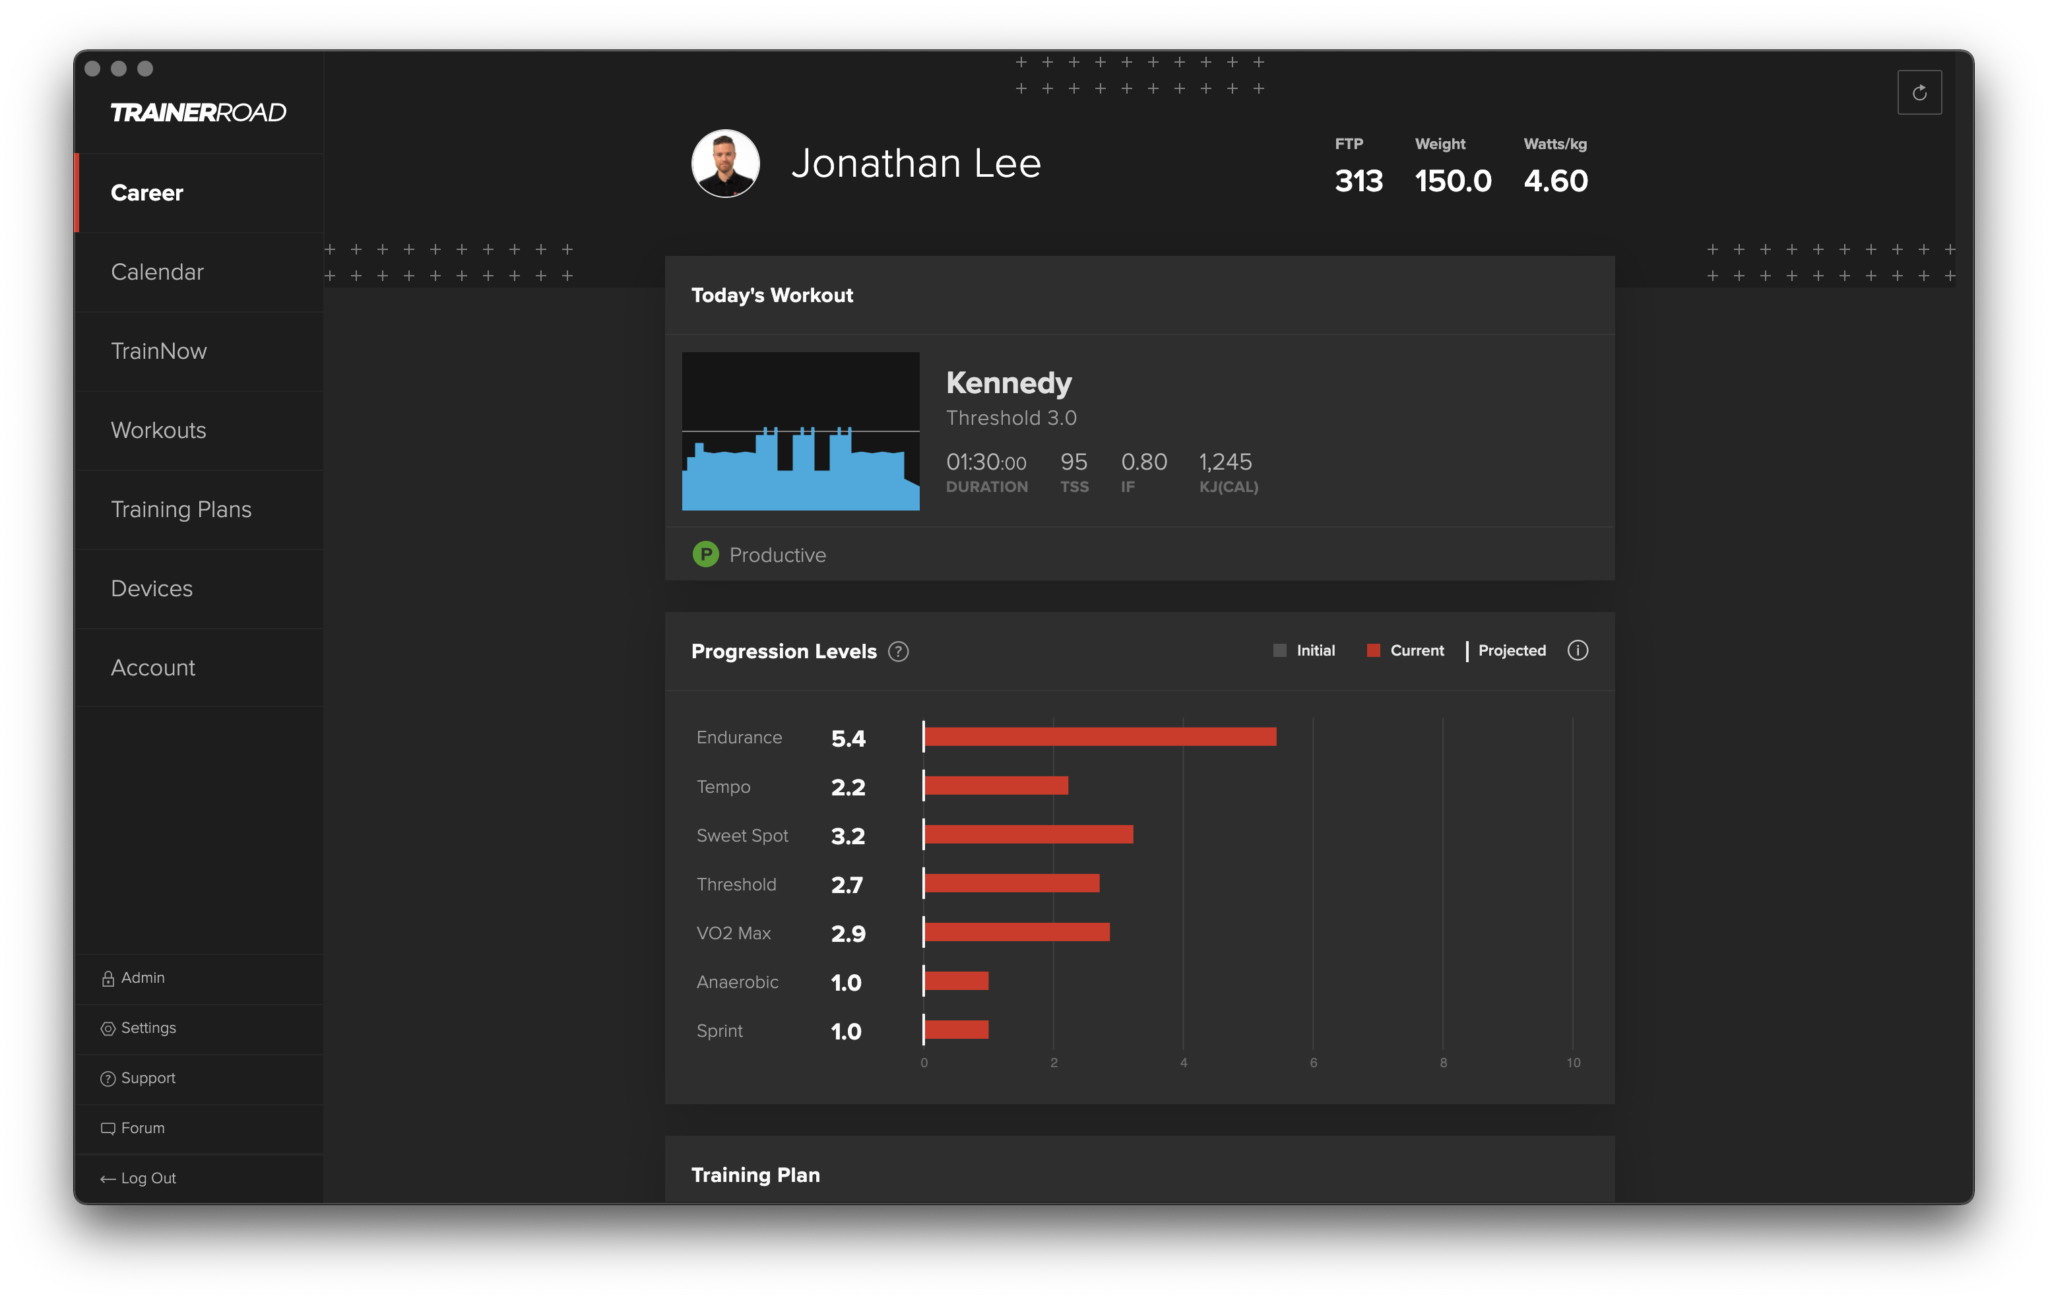
Task: Click the Log Out arrow icon
Action: (x=108, y=1179)
